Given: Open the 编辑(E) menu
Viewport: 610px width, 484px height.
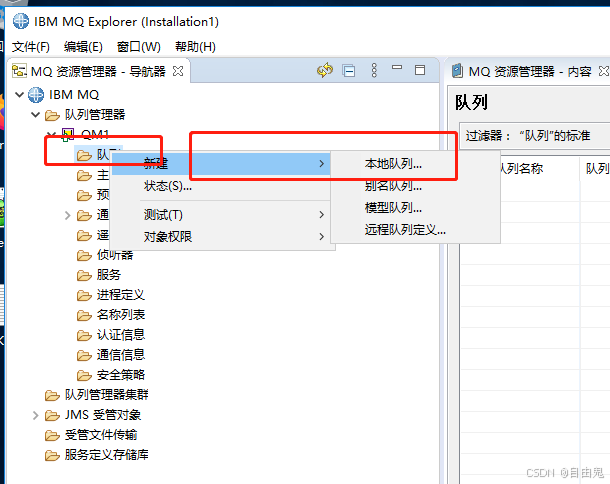Looking at the screenshot, I should pyautogui.click(x=83, y=47).
